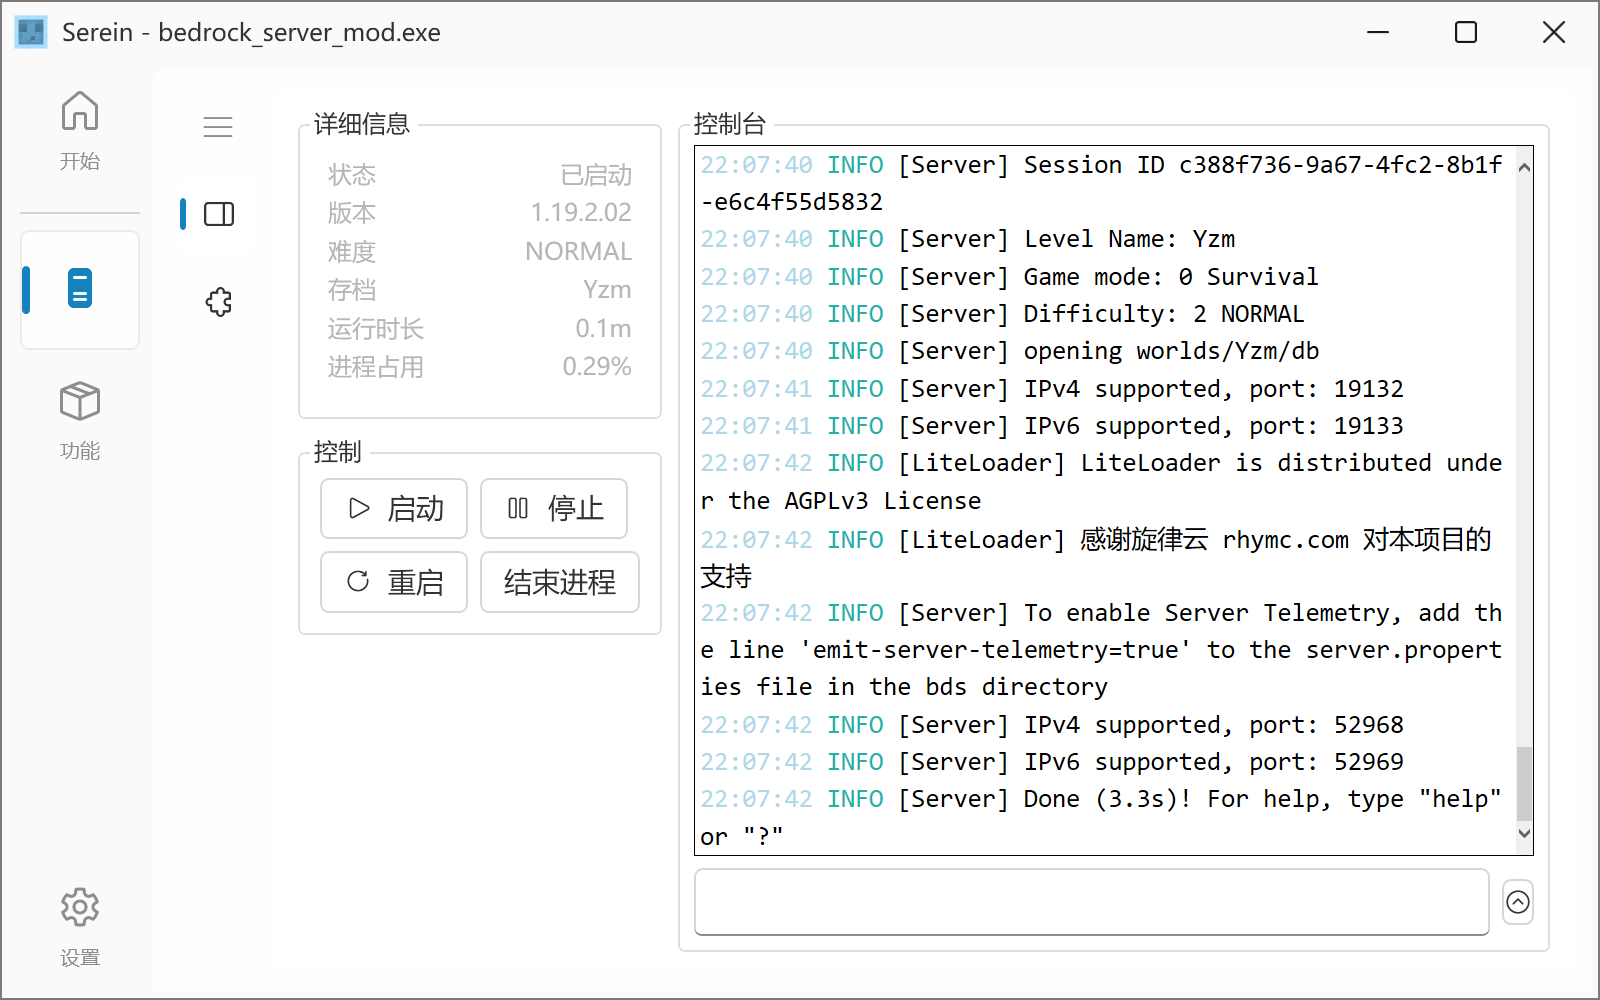1600x1000 pixels.
Task: Click the log line with IPv4 port 52968
Action: [x=1052, y=724]
